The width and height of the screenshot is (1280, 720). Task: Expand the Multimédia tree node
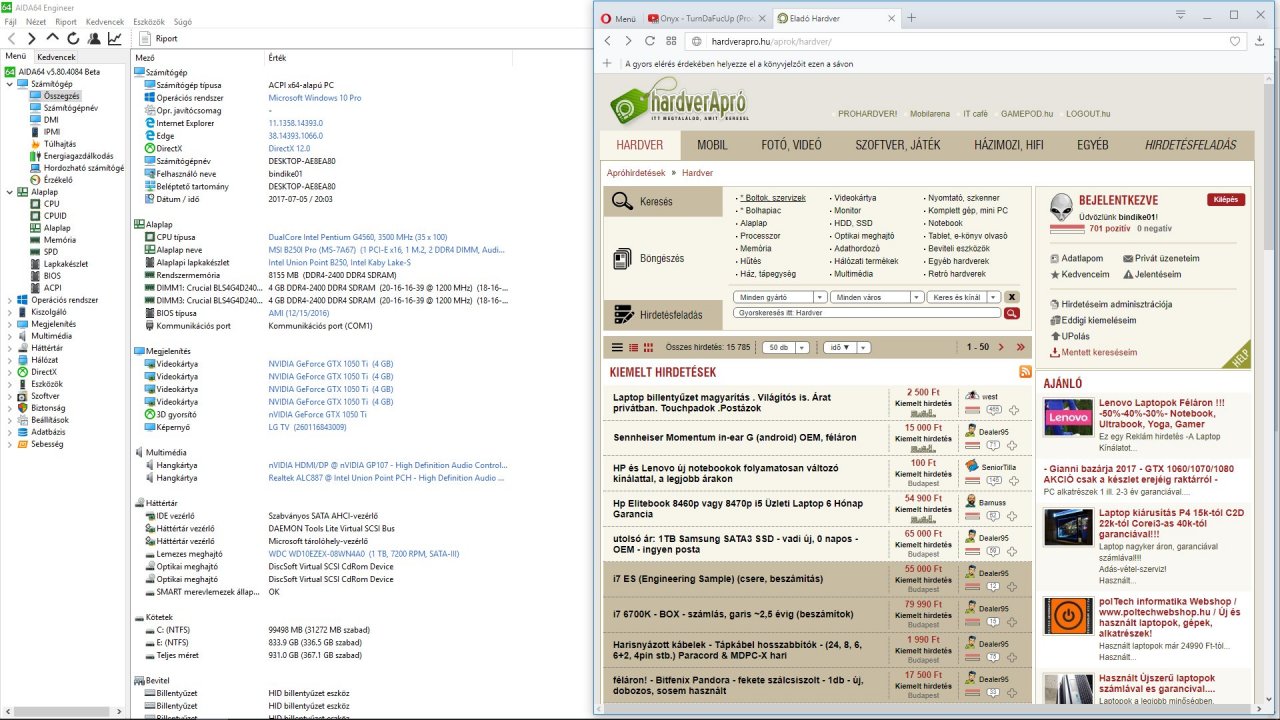tap(9, 336)
